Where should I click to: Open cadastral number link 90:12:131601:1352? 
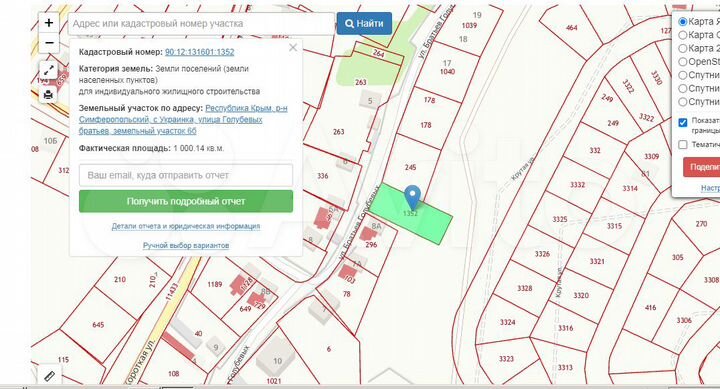200,52
